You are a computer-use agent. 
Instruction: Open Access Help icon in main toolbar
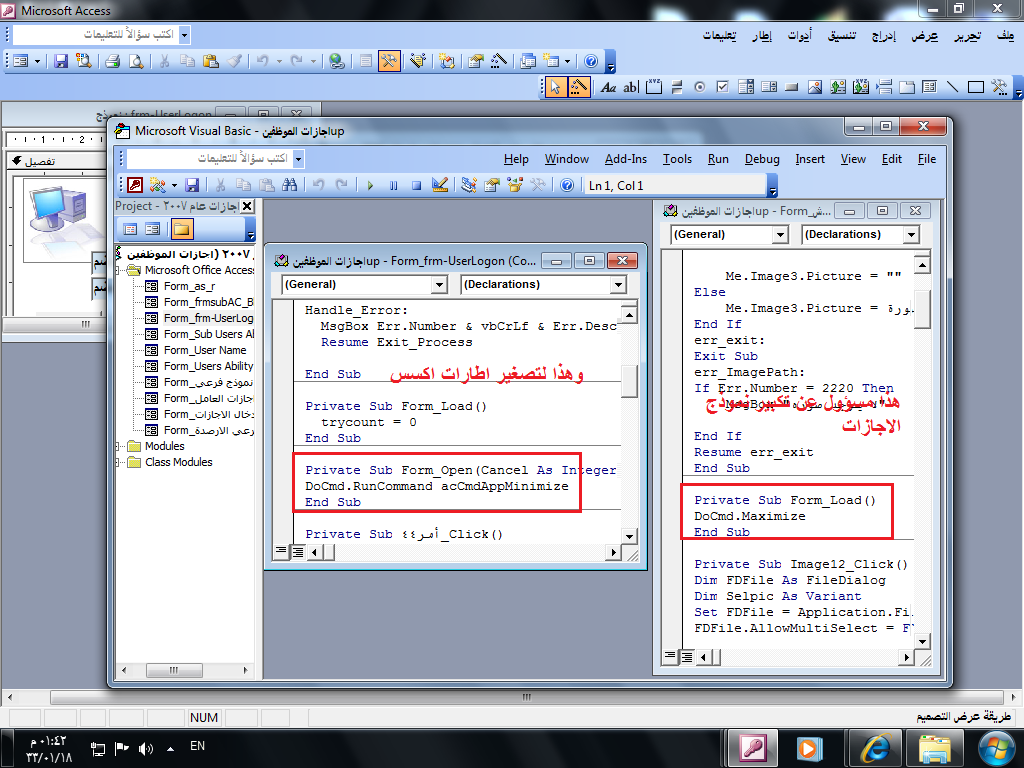[x=590, y=61]
